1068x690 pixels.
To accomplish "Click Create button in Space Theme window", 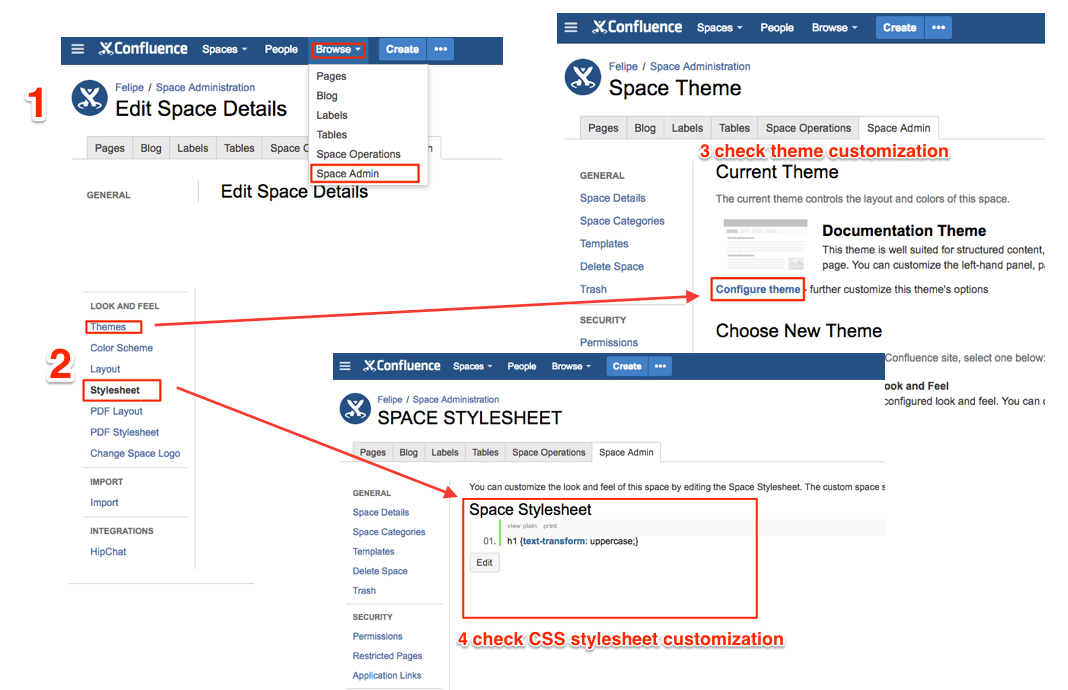I will 900,27.
